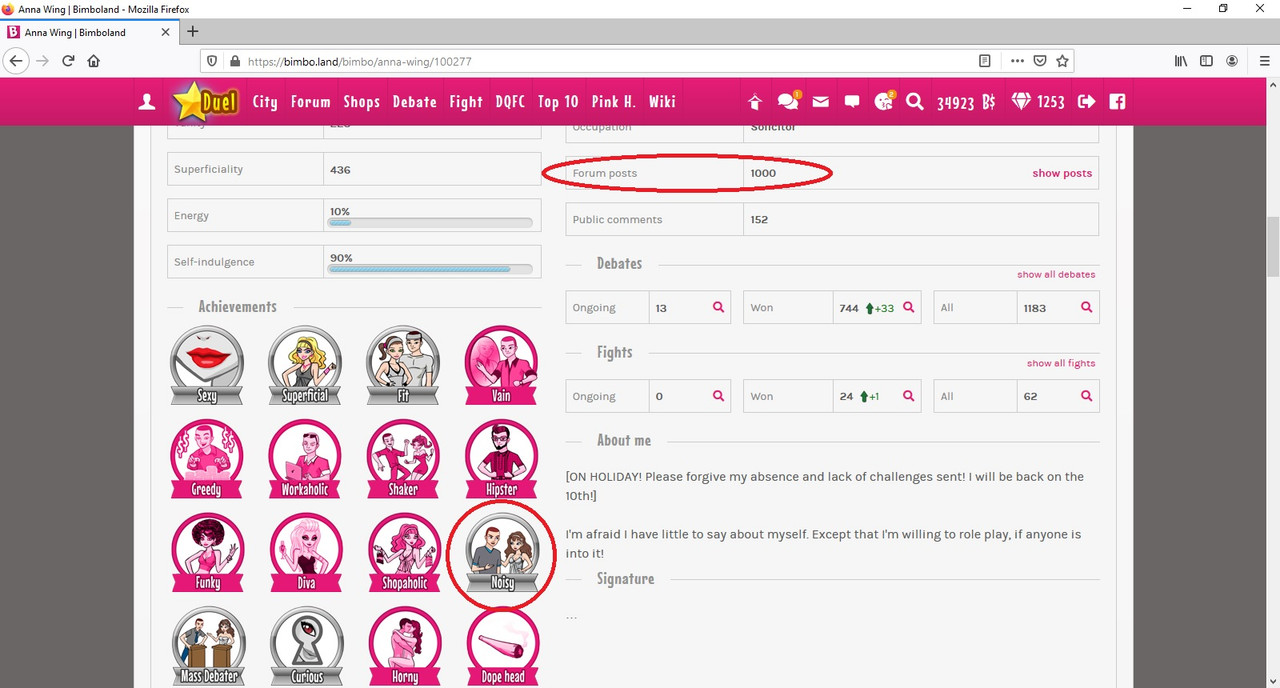Search all fights magnifier
Viewport: 1280px width, 688px height.
click(1086, 396)
